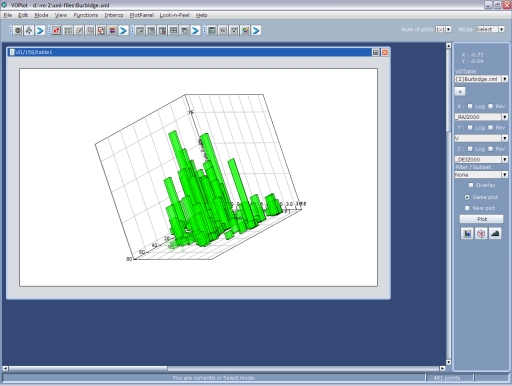Click the fx function toolbar icon

223,31
